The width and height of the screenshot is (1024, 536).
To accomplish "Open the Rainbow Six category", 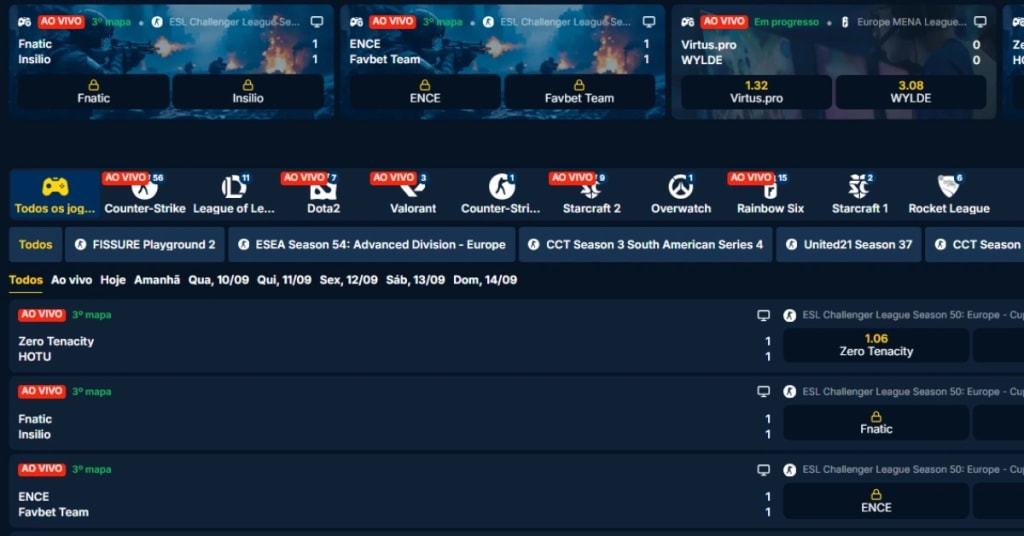I will click(770, 195).
